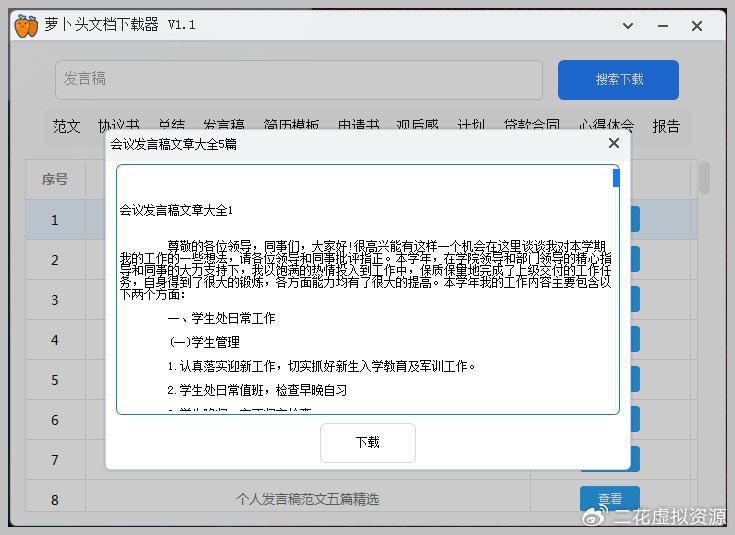This screenshot has height=535, width=735.
Task: Switch to the 报告 category
Action: click(x=666, y=126)
